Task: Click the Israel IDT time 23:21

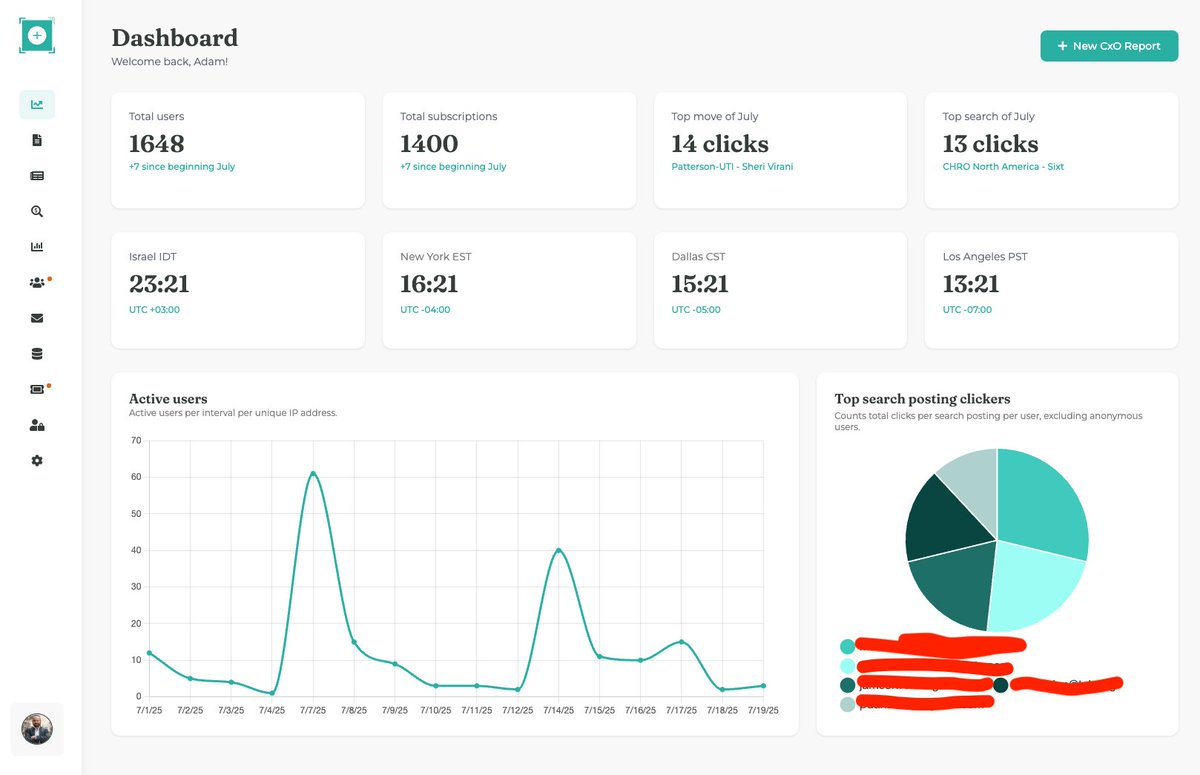Action: 159,284
